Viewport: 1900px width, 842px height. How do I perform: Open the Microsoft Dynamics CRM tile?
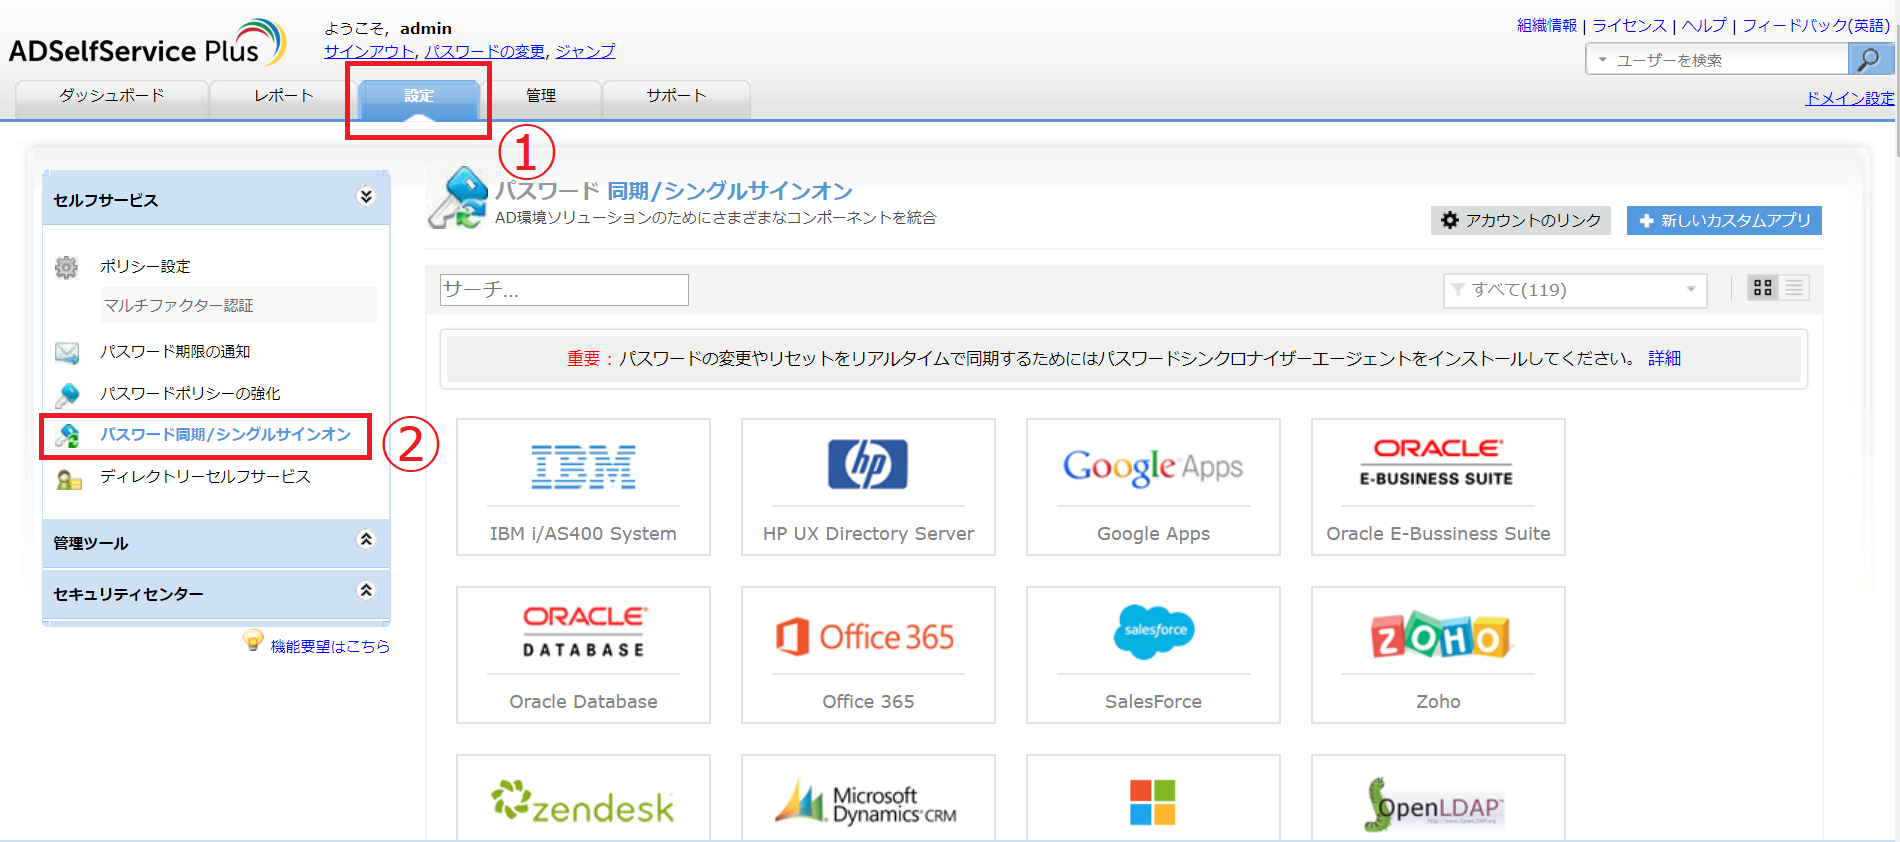click(x=868, y=798)
